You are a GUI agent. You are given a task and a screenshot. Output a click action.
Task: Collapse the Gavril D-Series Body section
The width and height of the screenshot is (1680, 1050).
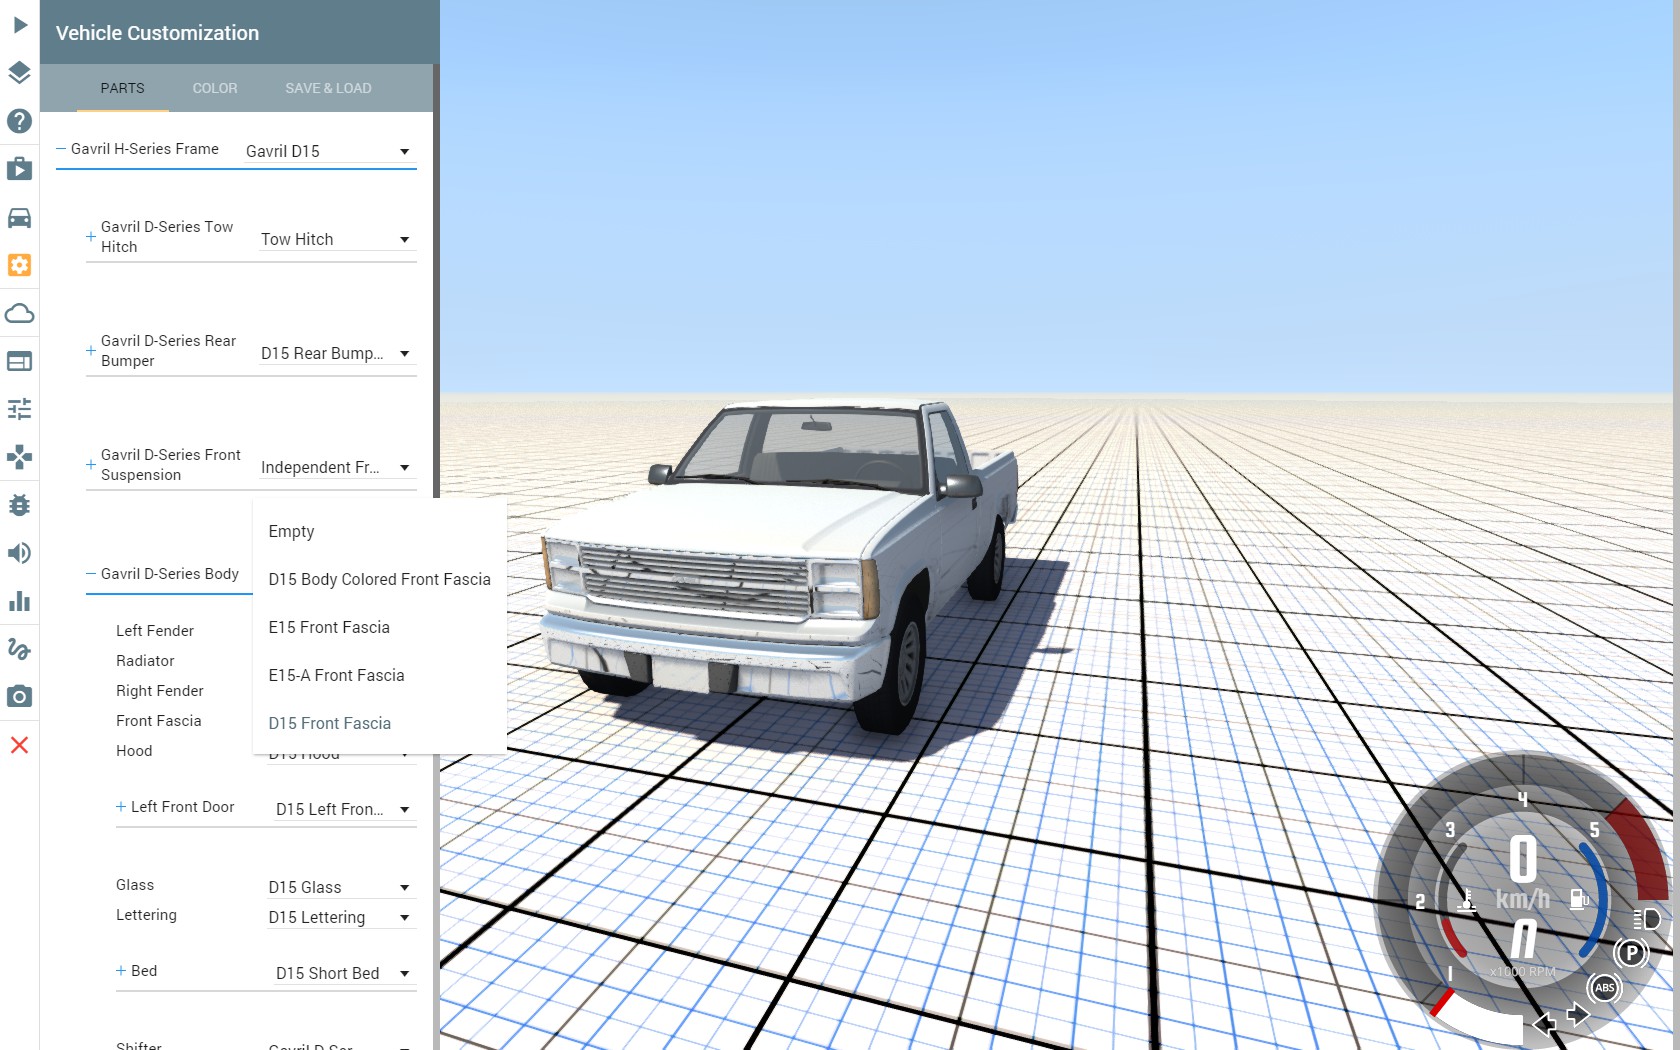coord(91,574)
